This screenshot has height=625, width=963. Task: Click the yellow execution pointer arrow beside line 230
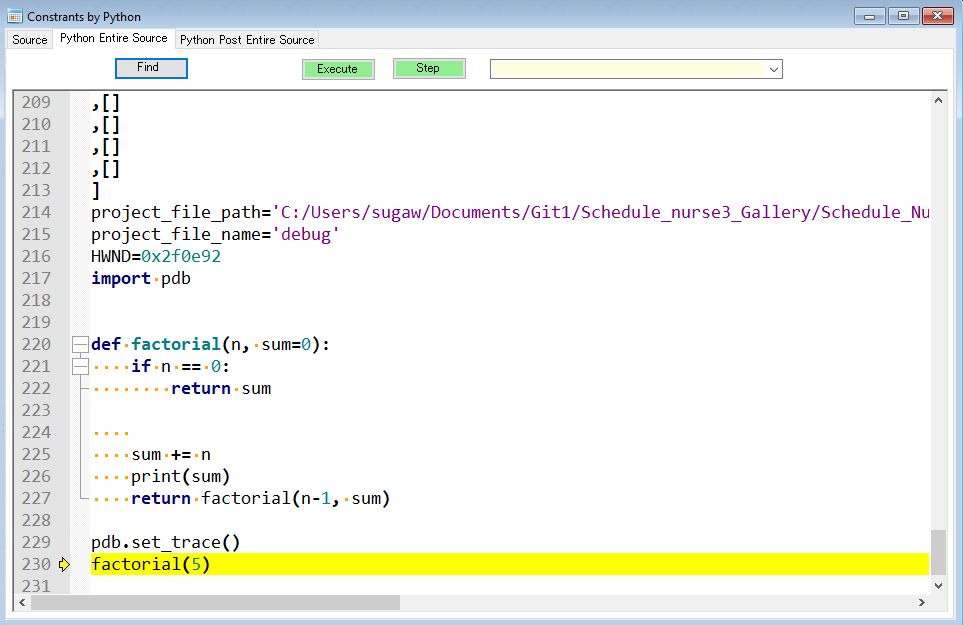(x=64, y=564)
